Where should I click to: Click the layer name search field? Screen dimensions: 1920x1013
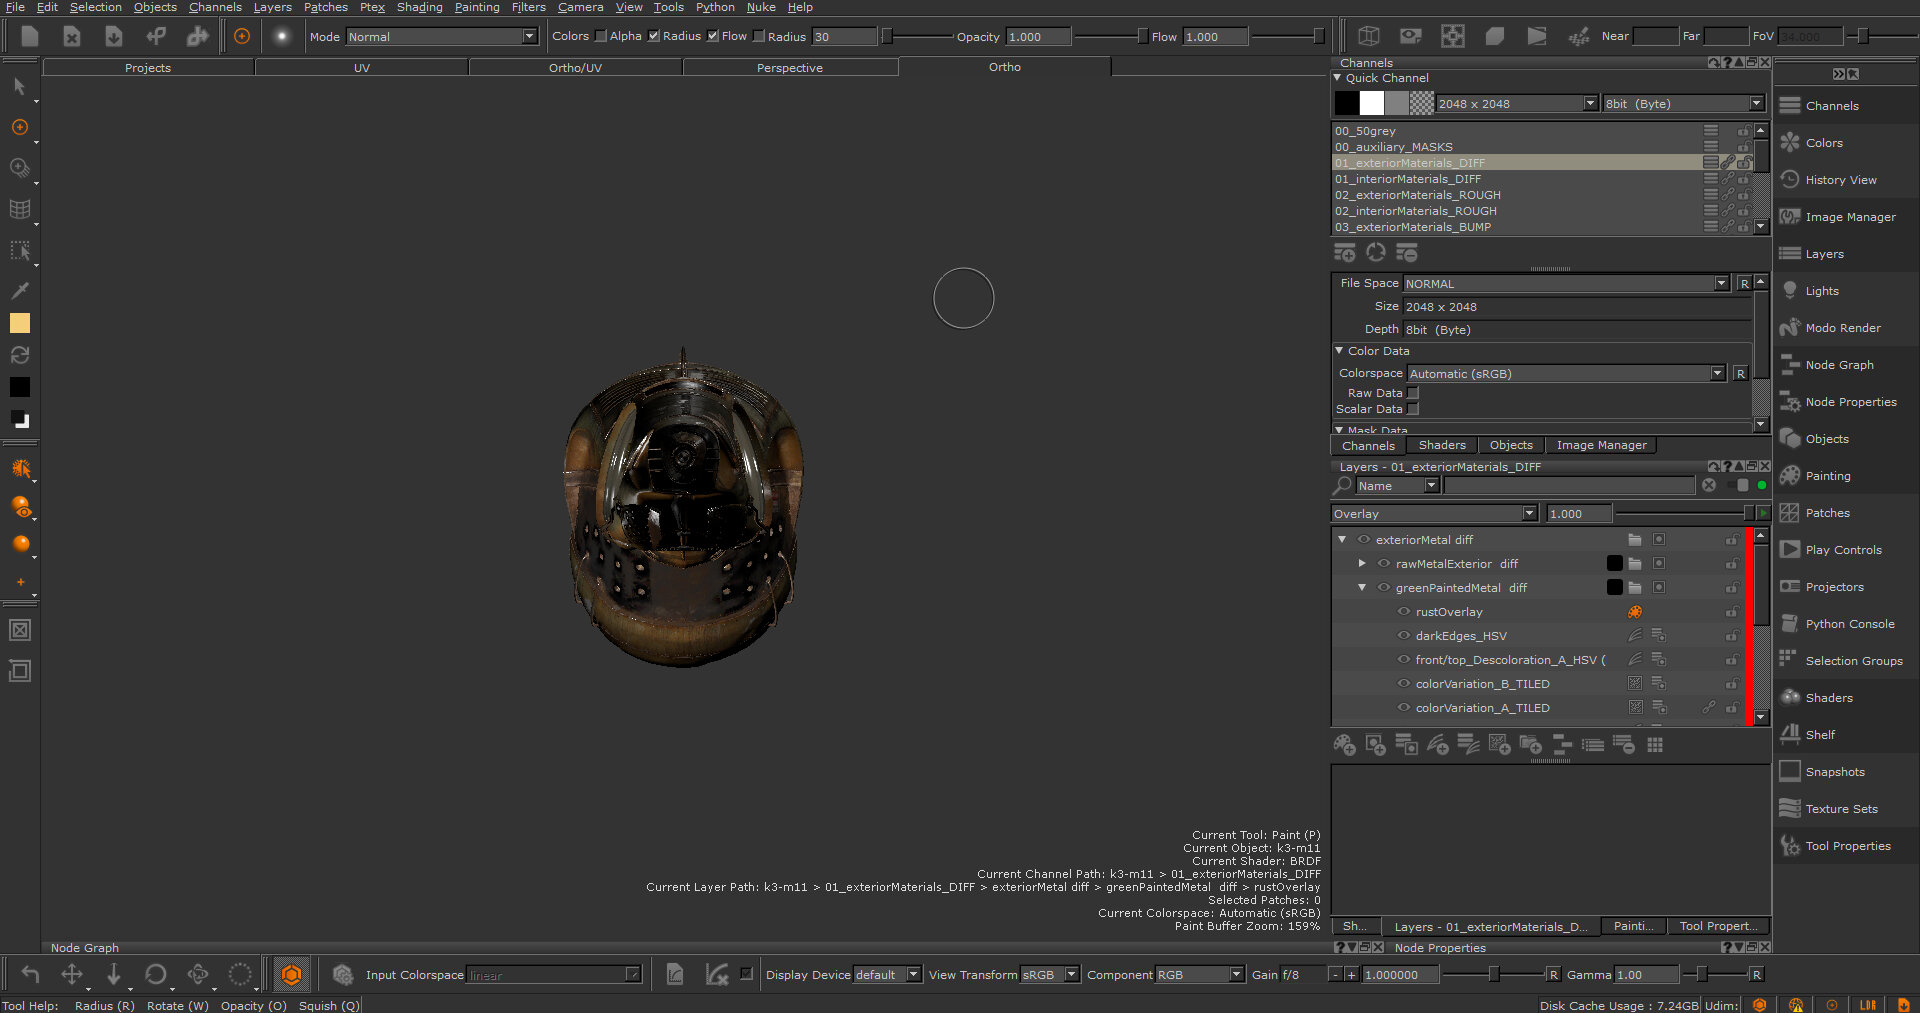(x=1568, y=486)
